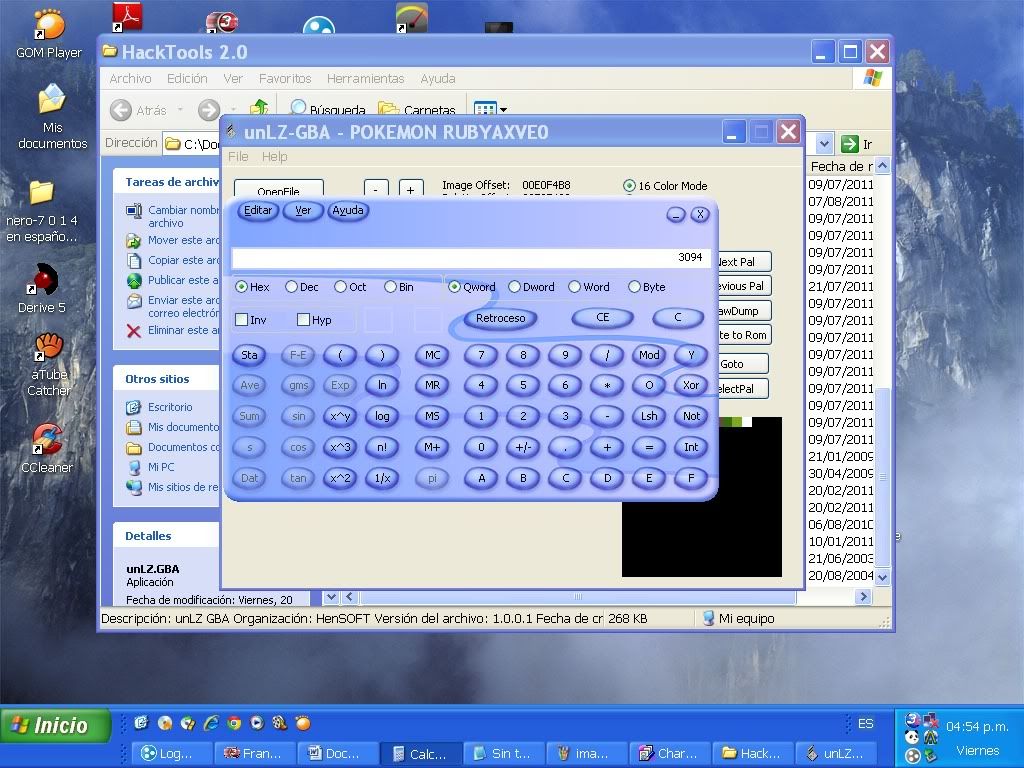Activate the Char... taskbar button

coord(670,753)
